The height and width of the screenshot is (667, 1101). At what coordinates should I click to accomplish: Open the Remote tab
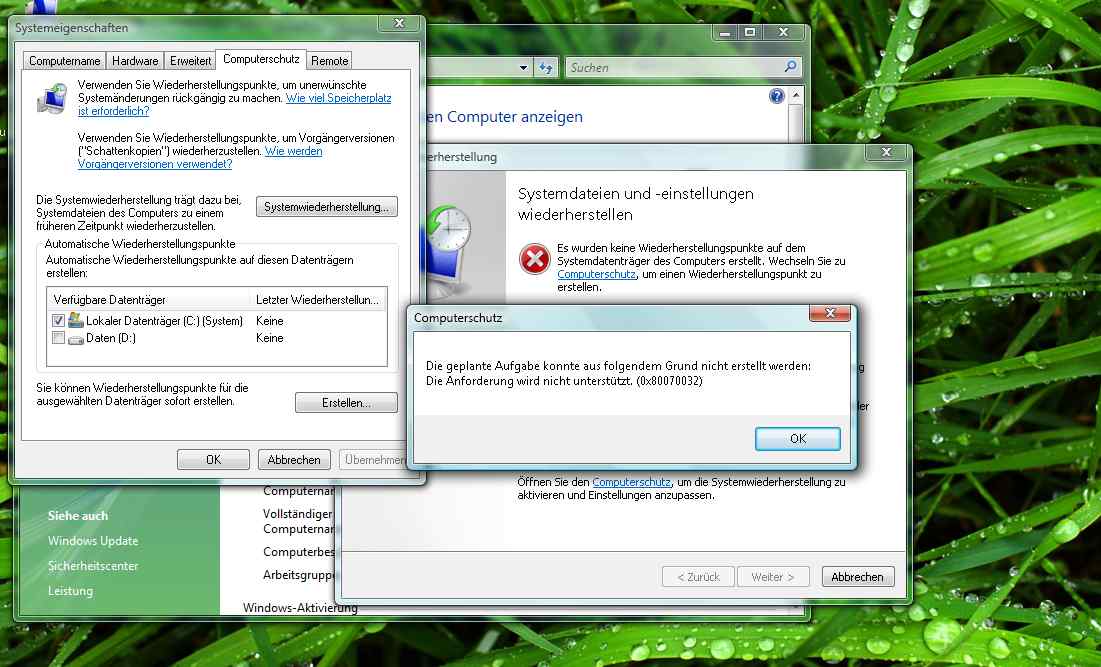click(329, 61)
